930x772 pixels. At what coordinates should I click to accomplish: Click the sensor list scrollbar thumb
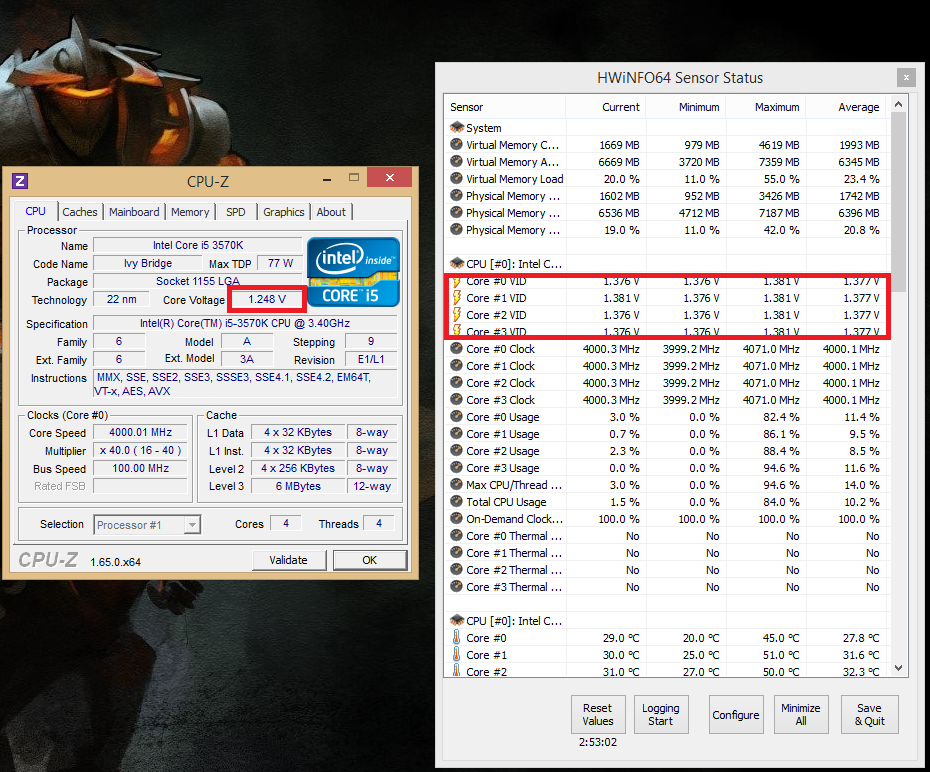[898, 202]
